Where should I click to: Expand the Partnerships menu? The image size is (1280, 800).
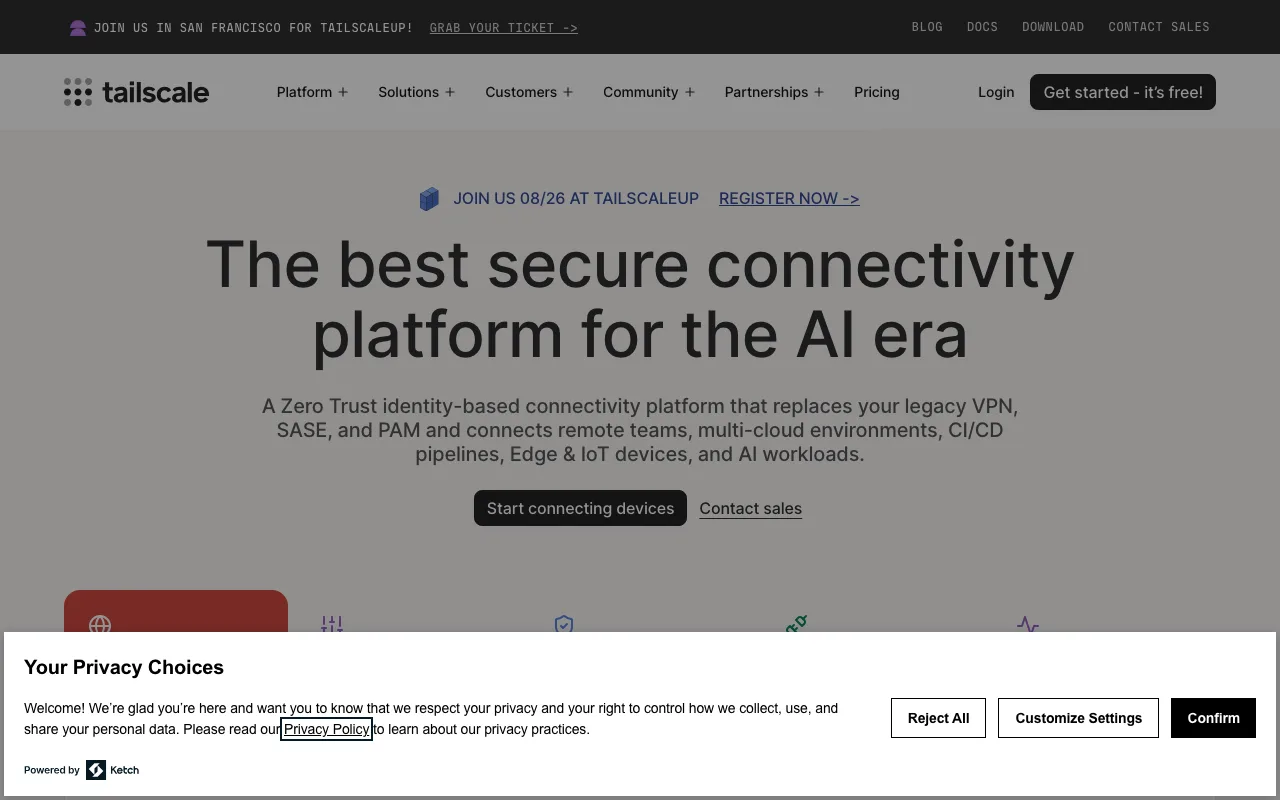(774, 92)
